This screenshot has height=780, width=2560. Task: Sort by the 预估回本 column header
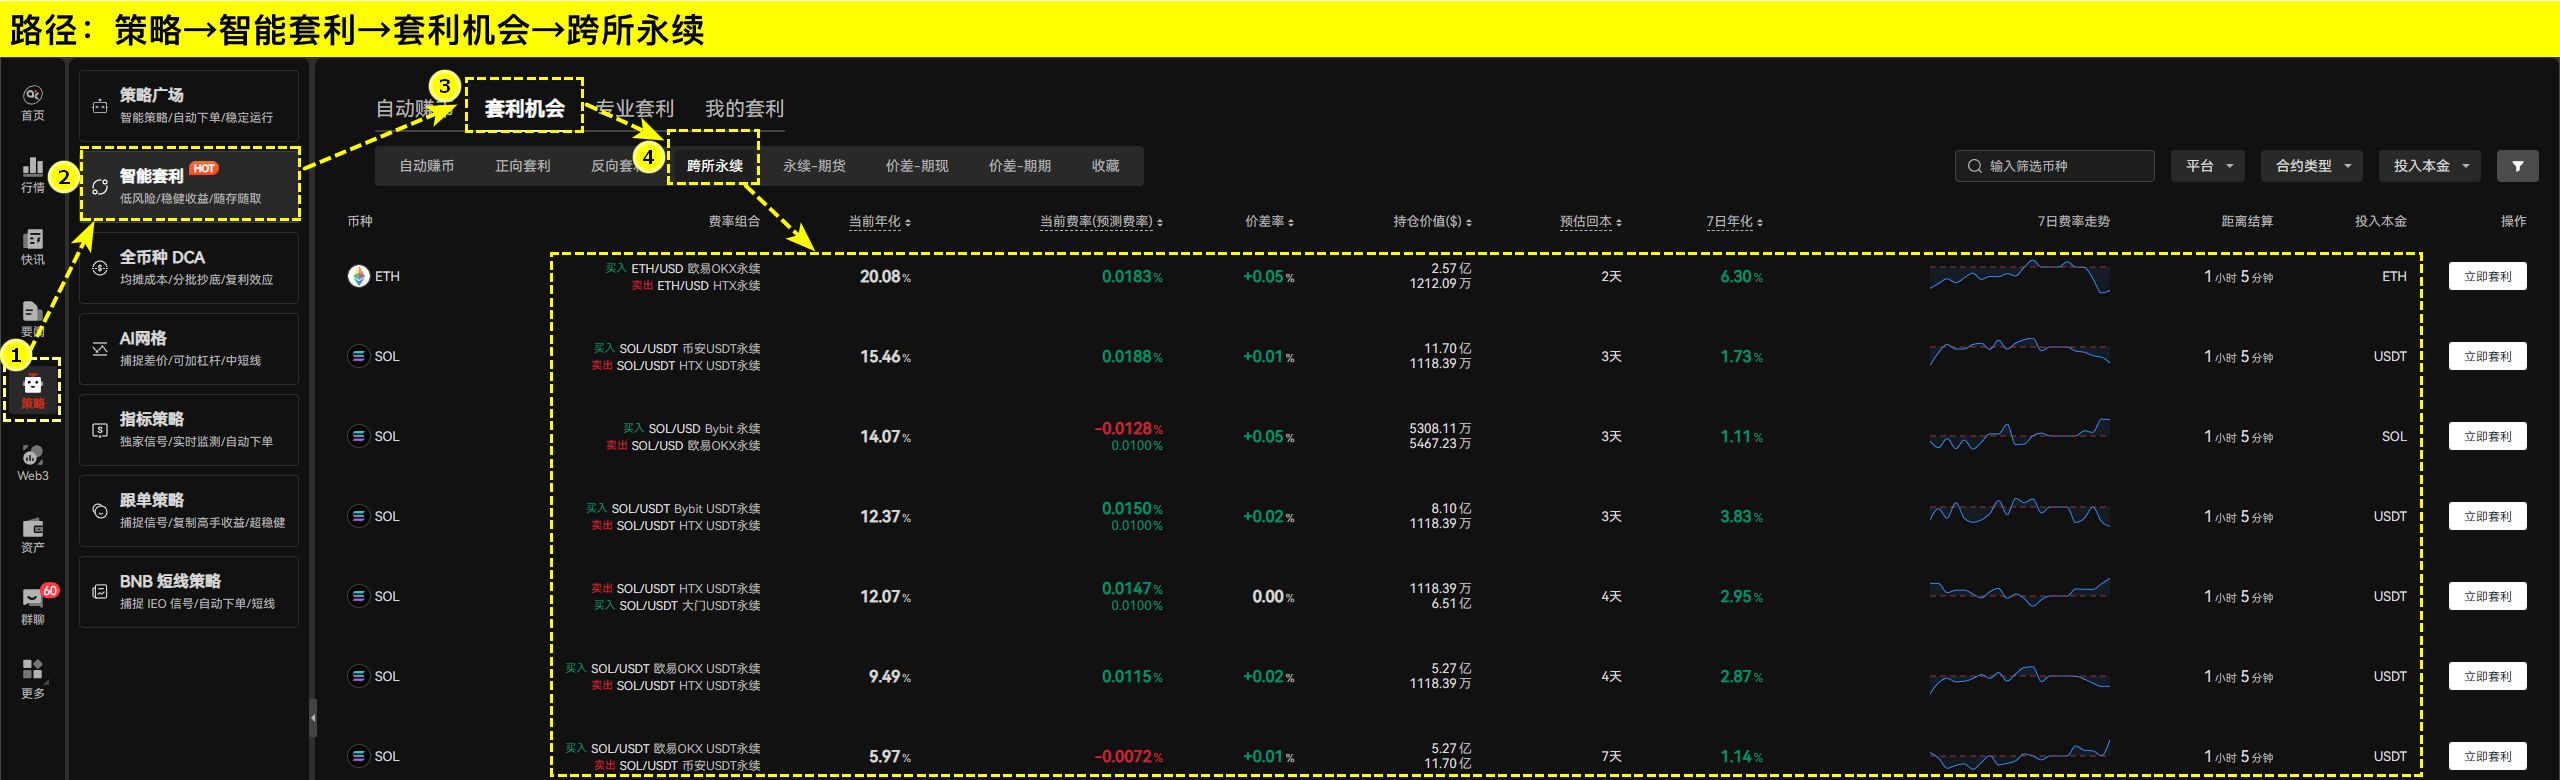[1591, 222]
